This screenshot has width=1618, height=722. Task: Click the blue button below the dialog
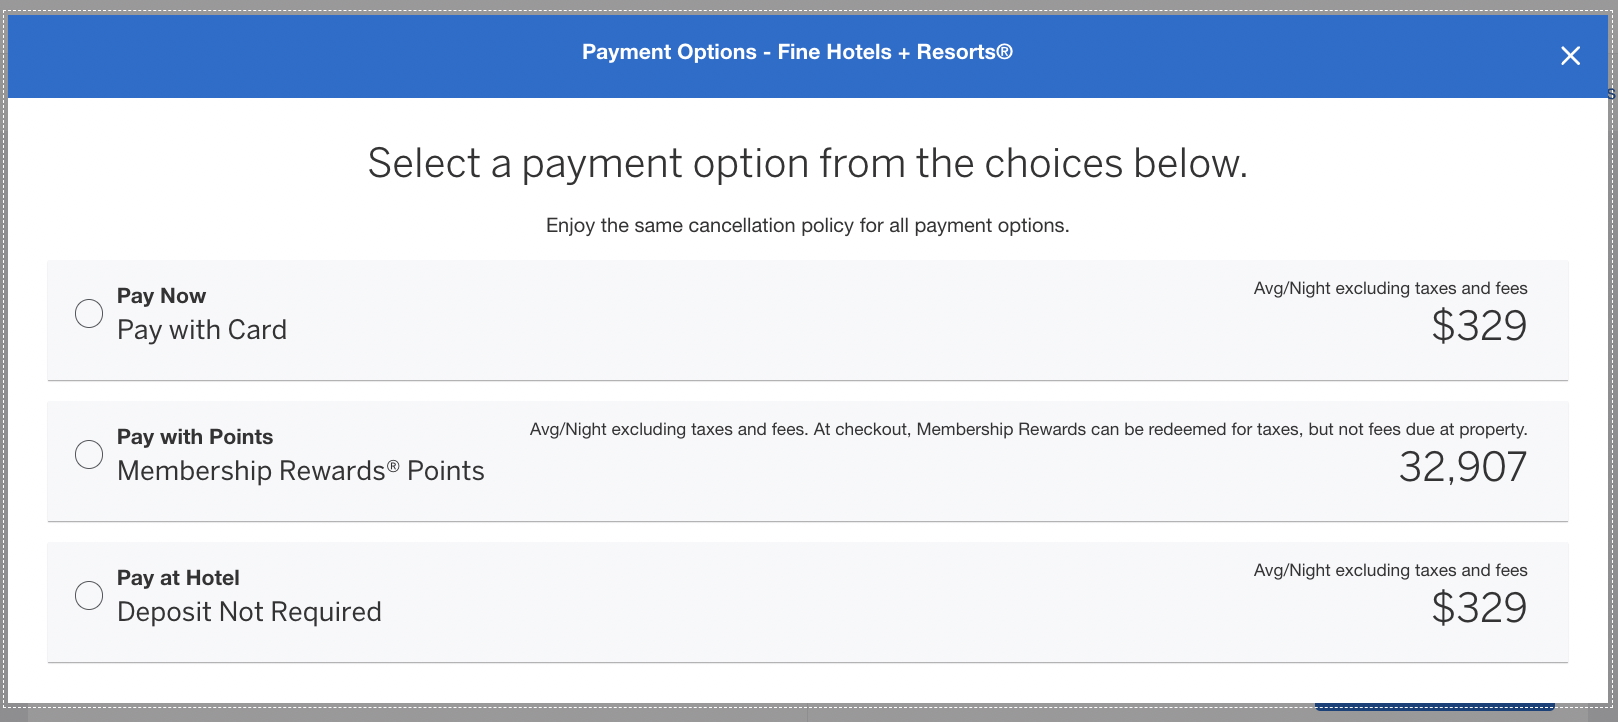tap(1434, 707)
